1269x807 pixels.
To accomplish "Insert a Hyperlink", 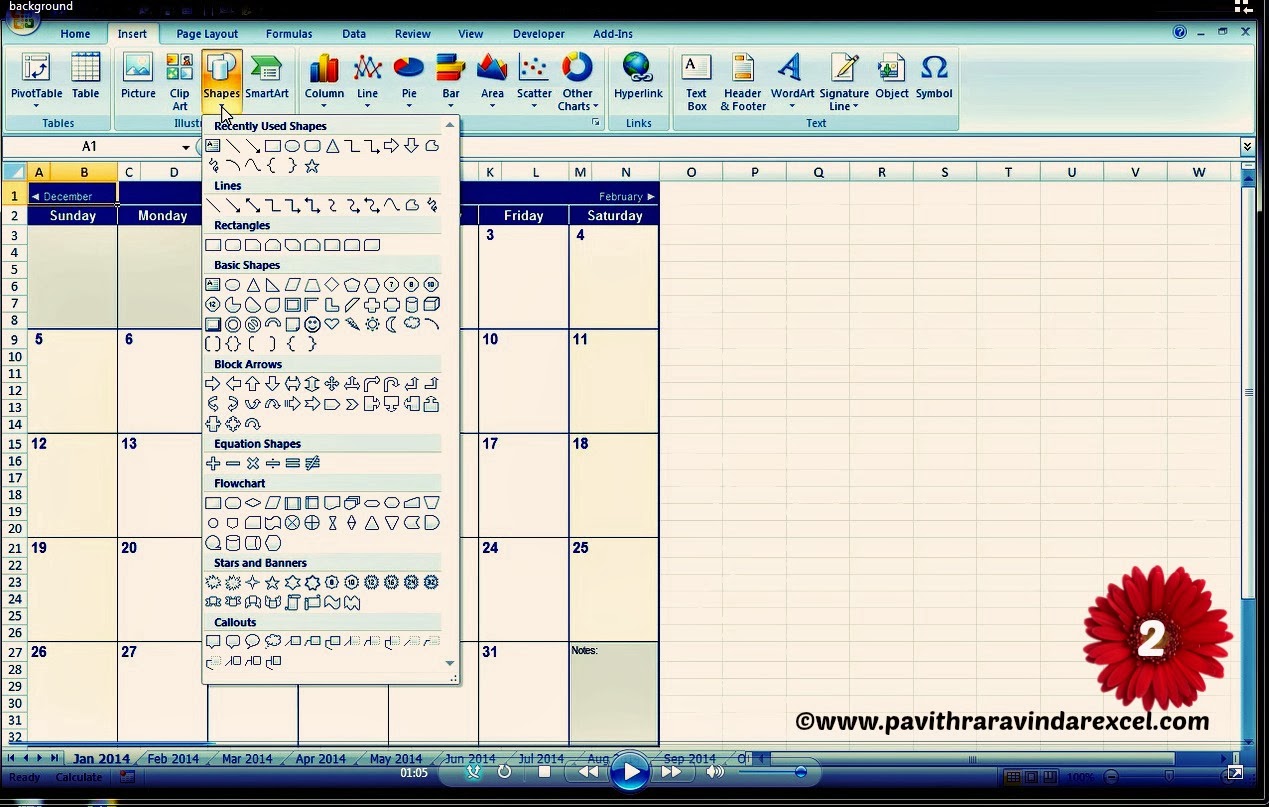I will coord(638,78).
